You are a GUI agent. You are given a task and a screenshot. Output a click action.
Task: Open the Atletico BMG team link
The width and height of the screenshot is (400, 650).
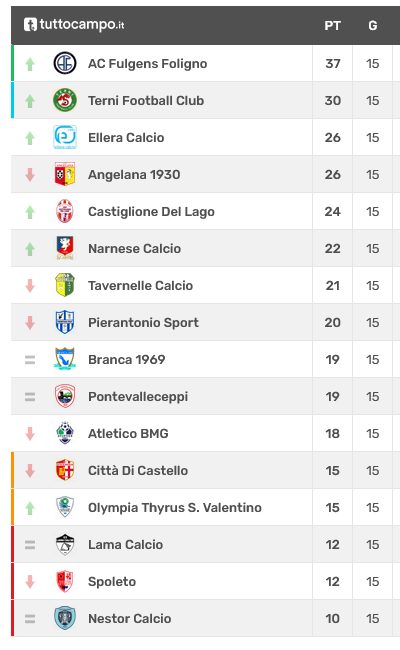click(x=128, y=433)
